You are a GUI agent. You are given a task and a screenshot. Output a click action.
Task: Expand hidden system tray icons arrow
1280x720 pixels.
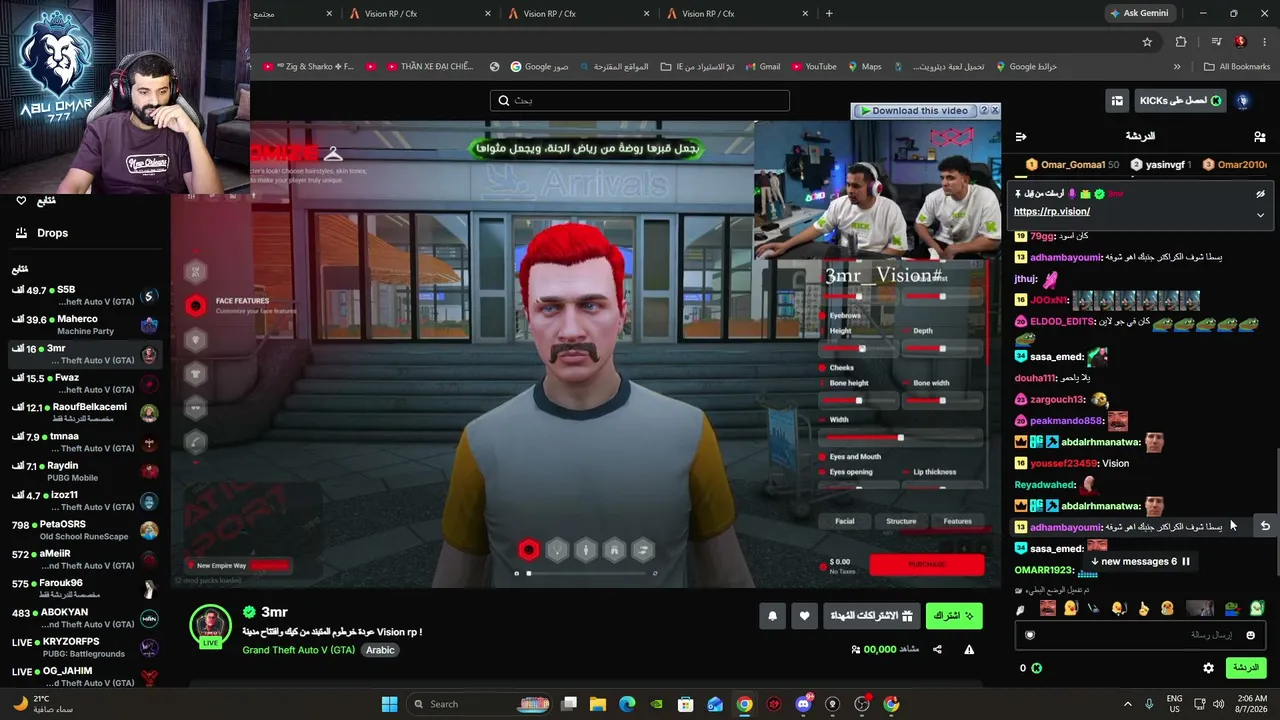[1128, 704]
